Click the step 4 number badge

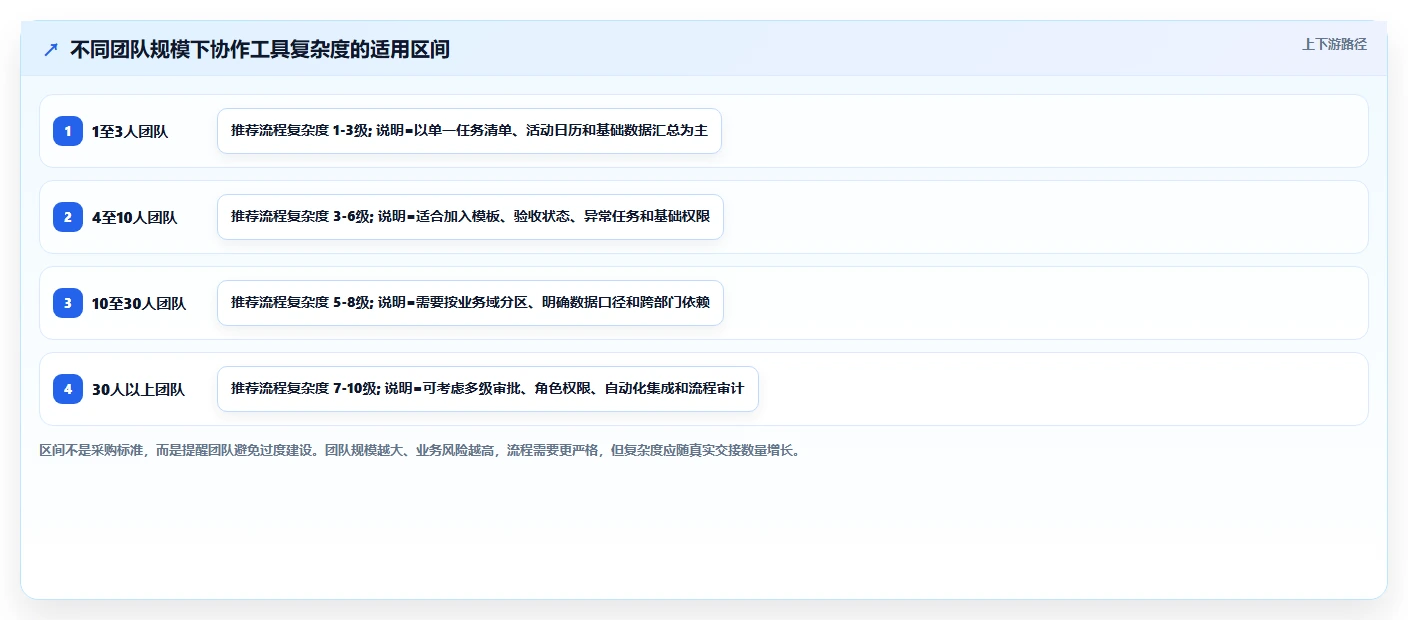pyautogui.click(x=68, y=389)
